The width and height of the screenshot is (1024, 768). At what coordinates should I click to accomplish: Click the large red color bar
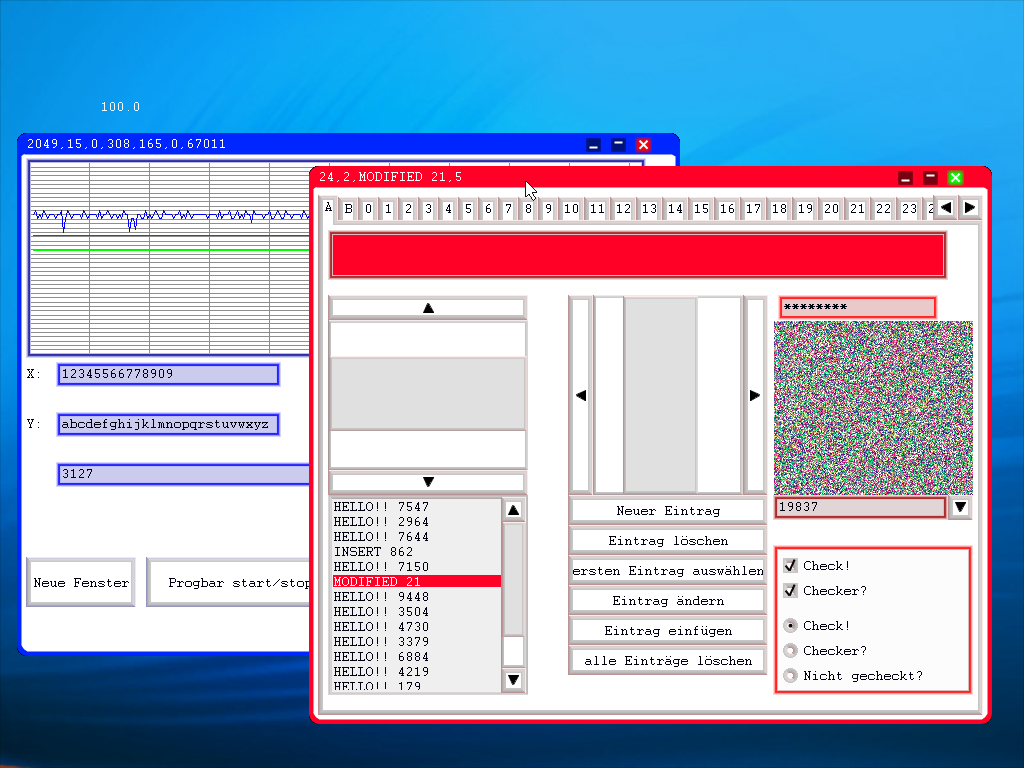(638, 255)
